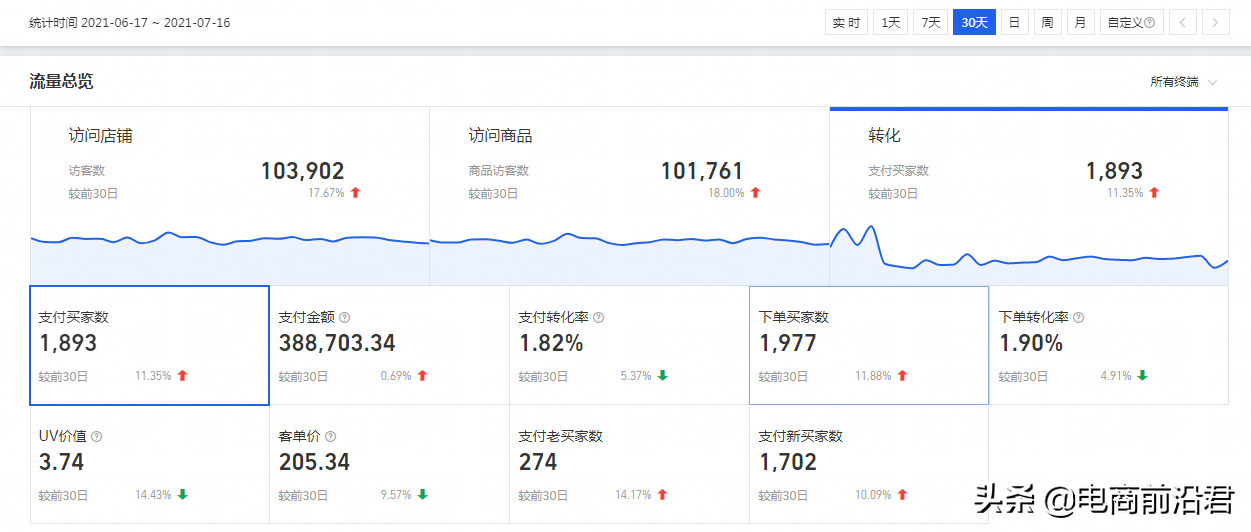Click the 统计时间 date range text

tap(130, 22)
